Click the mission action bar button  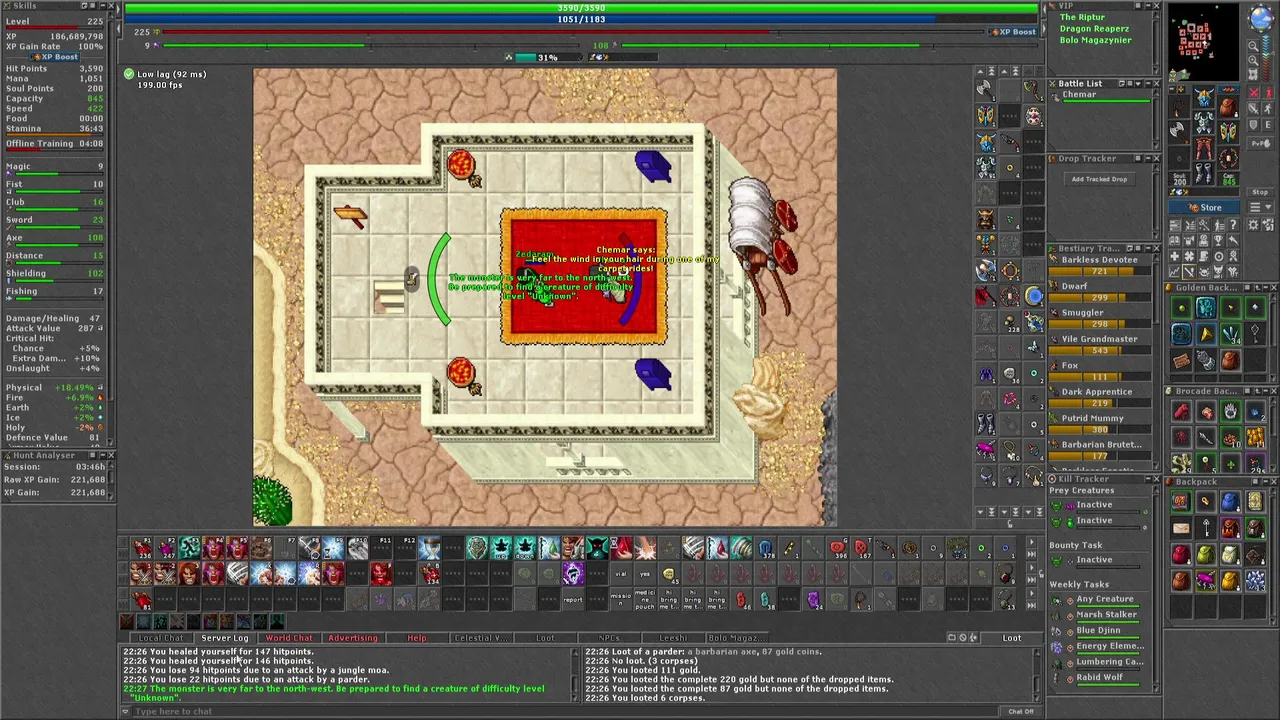click(621, 599)
